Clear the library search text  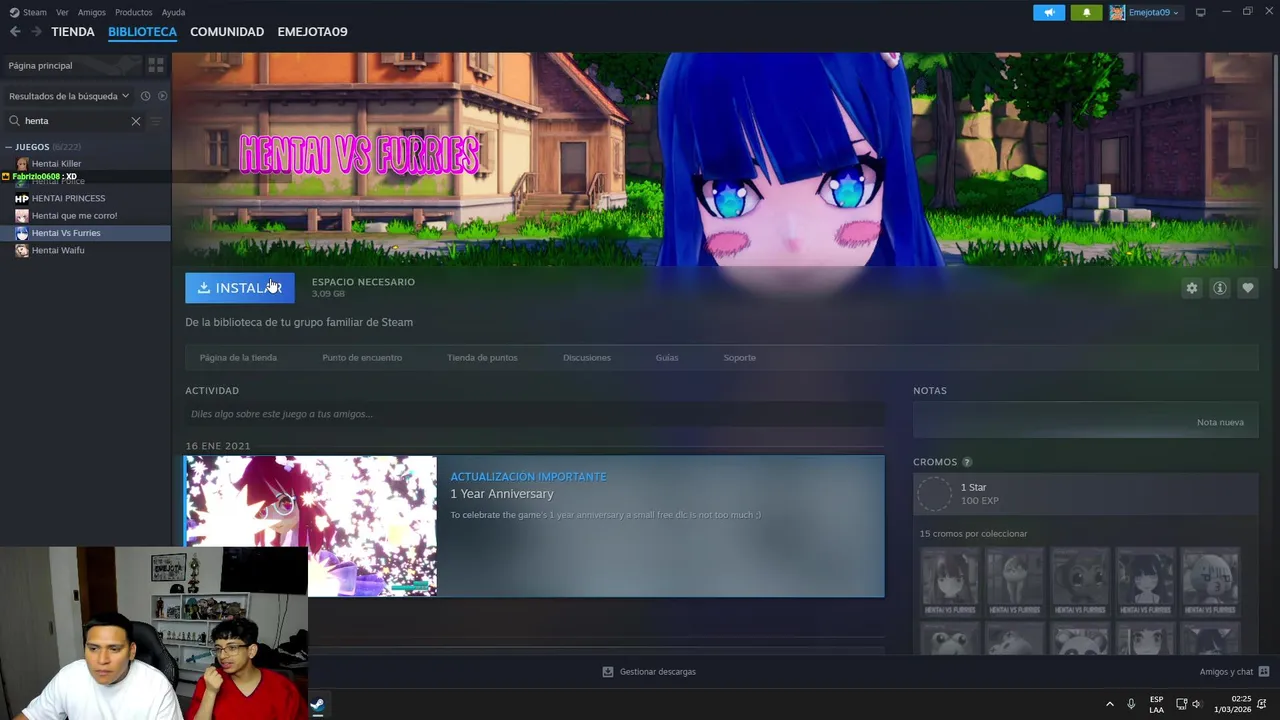pos(136,121)
